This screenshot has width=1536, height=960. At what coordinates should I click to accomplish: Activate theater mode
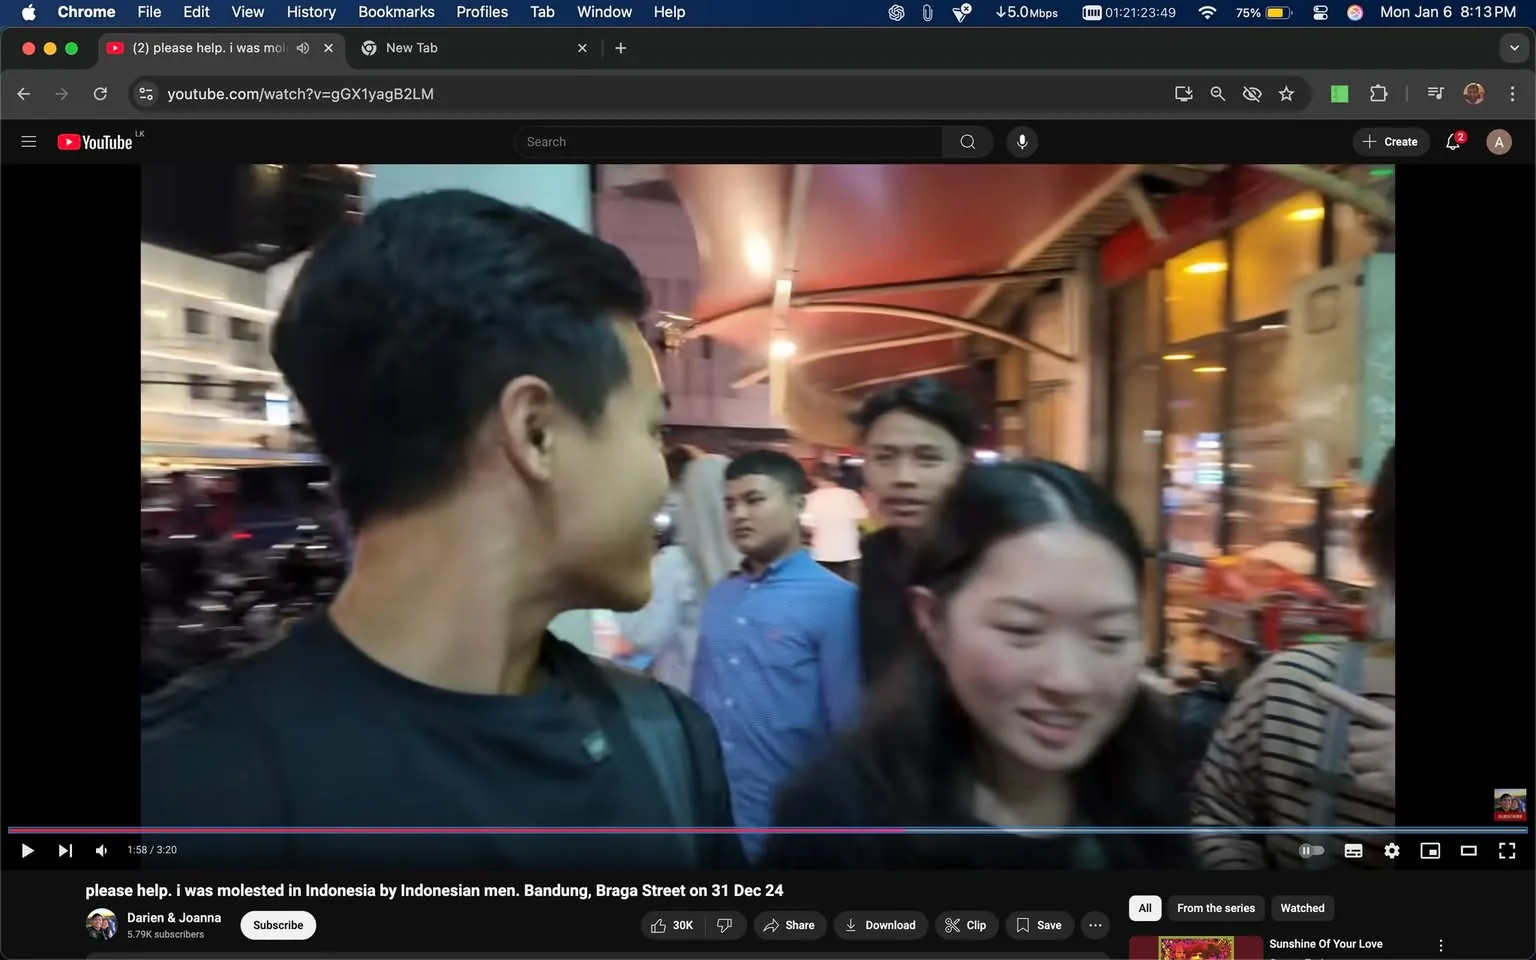tap(1468, 850)
